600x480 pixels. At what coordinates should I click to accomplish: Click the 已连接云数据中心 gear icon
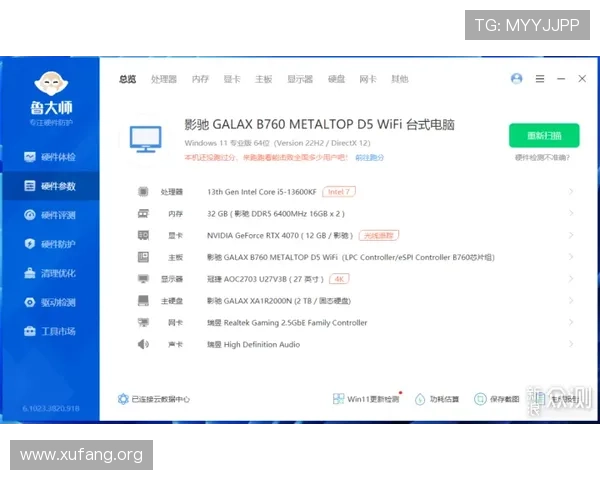coord(123,399)
